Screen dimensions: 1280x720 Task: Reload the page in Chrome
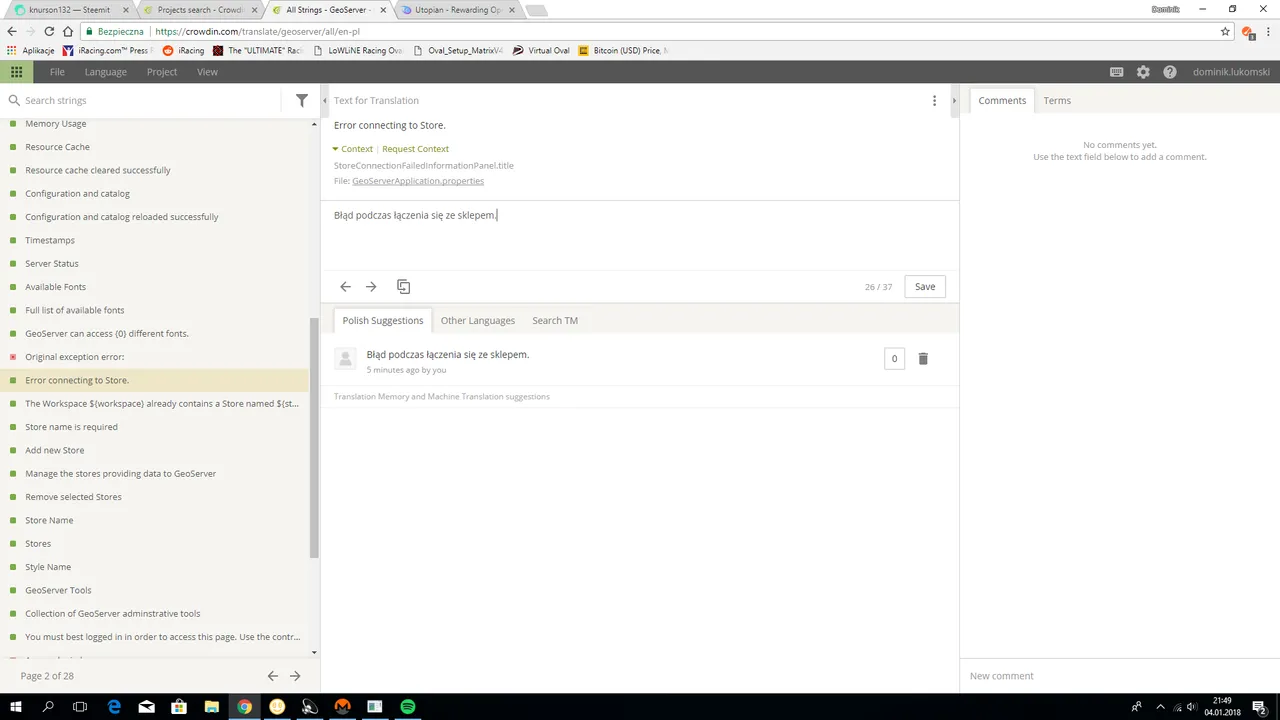(49, 31)
